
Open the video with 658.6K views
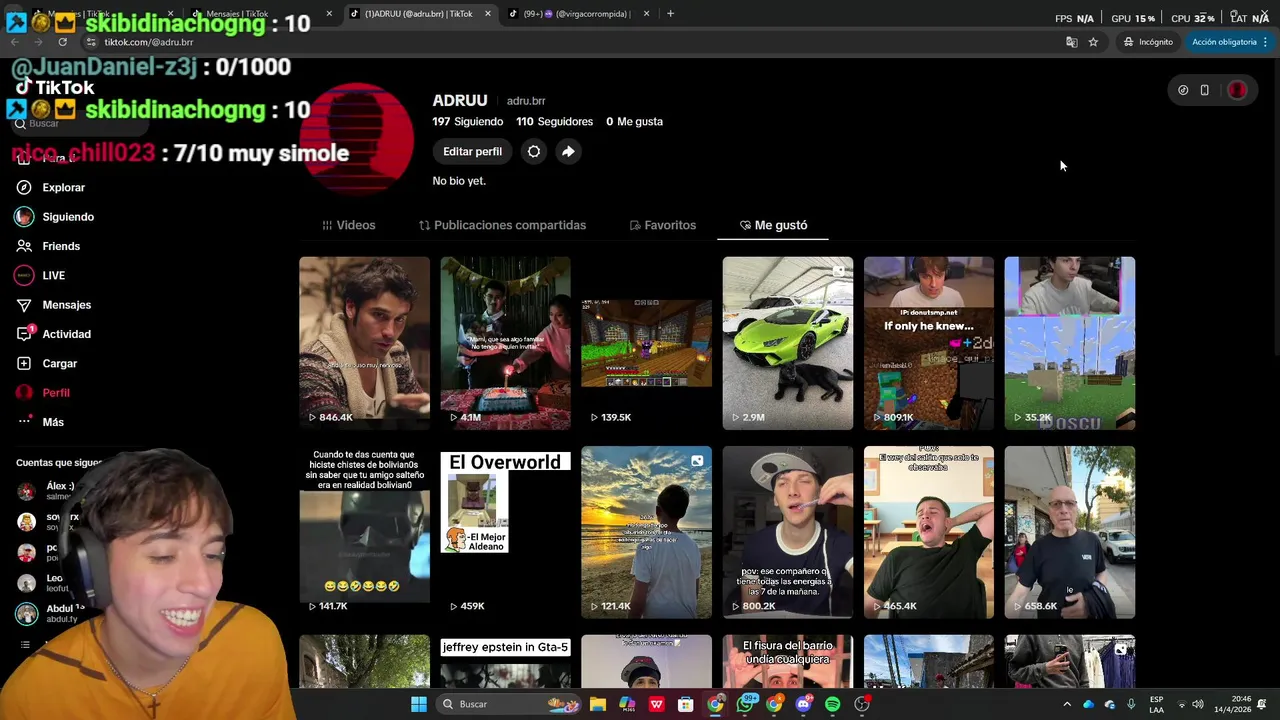click(x=1070, y=532)
